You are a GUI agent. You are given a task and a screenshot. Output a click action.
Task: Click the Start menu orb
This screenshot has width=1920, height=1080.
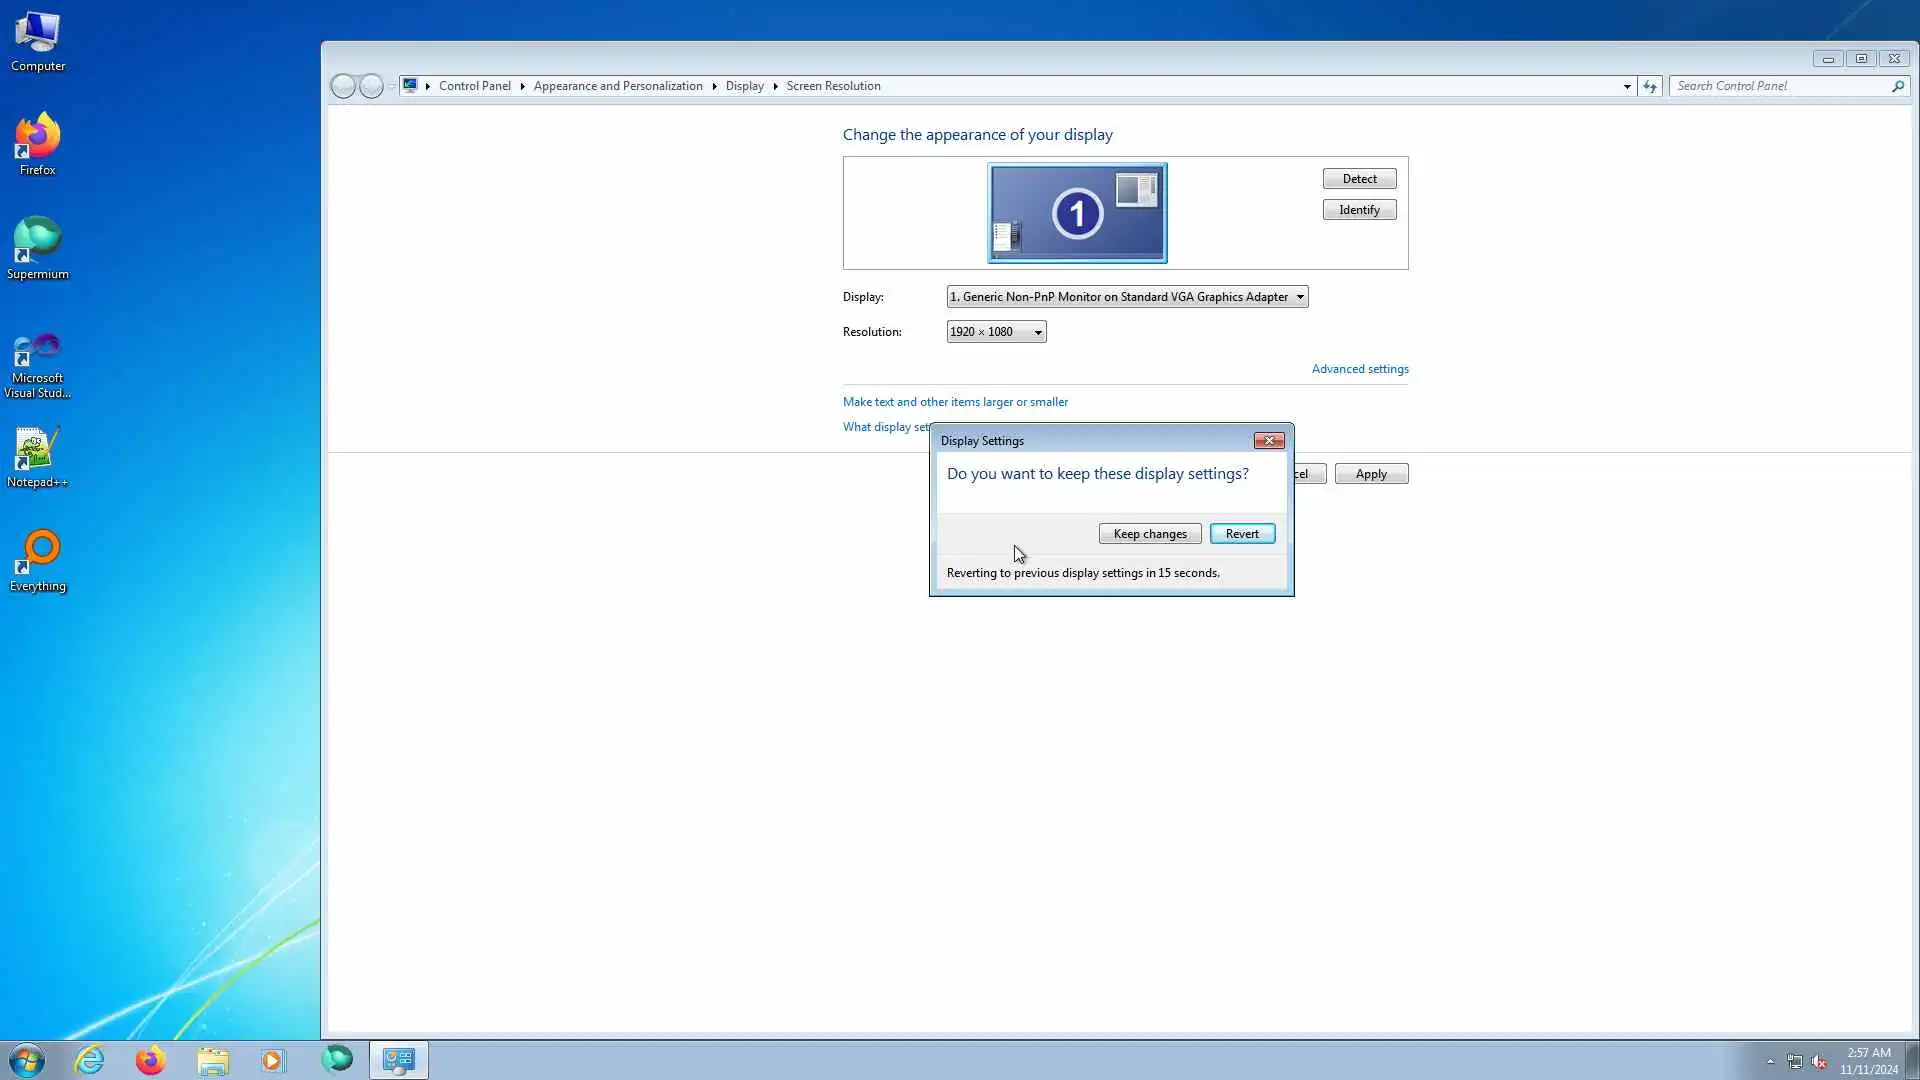27,1060
